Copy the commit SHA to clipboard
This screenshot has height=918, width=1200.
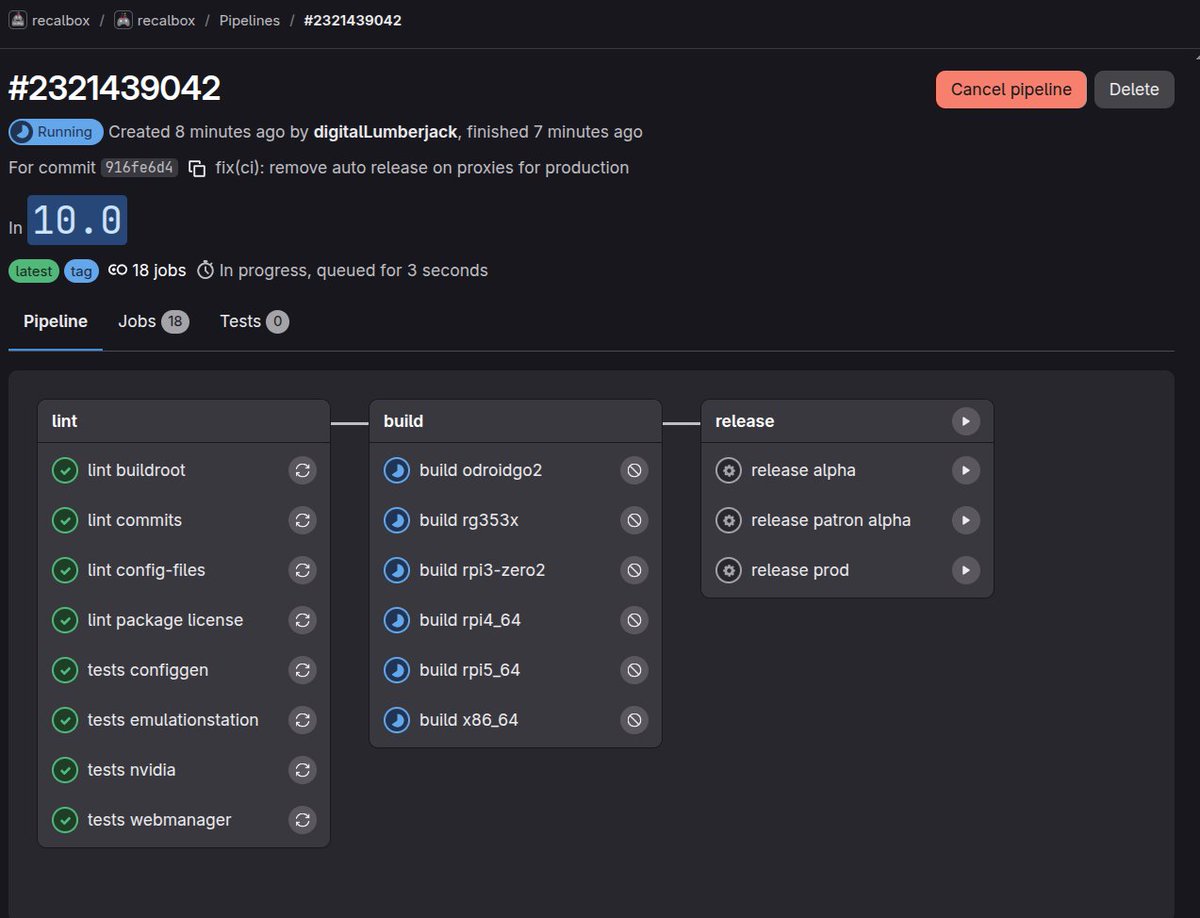tap(197, 168)
